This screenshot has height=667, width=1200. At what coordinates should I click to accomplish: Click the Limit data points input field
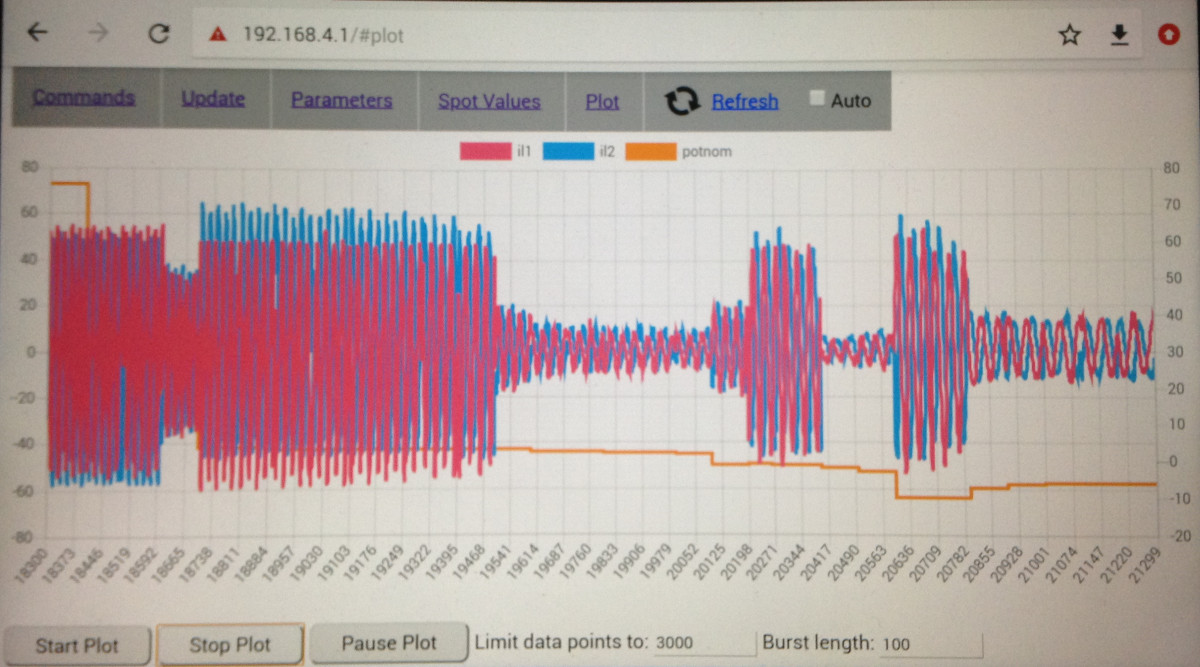(x=704, y=643)
